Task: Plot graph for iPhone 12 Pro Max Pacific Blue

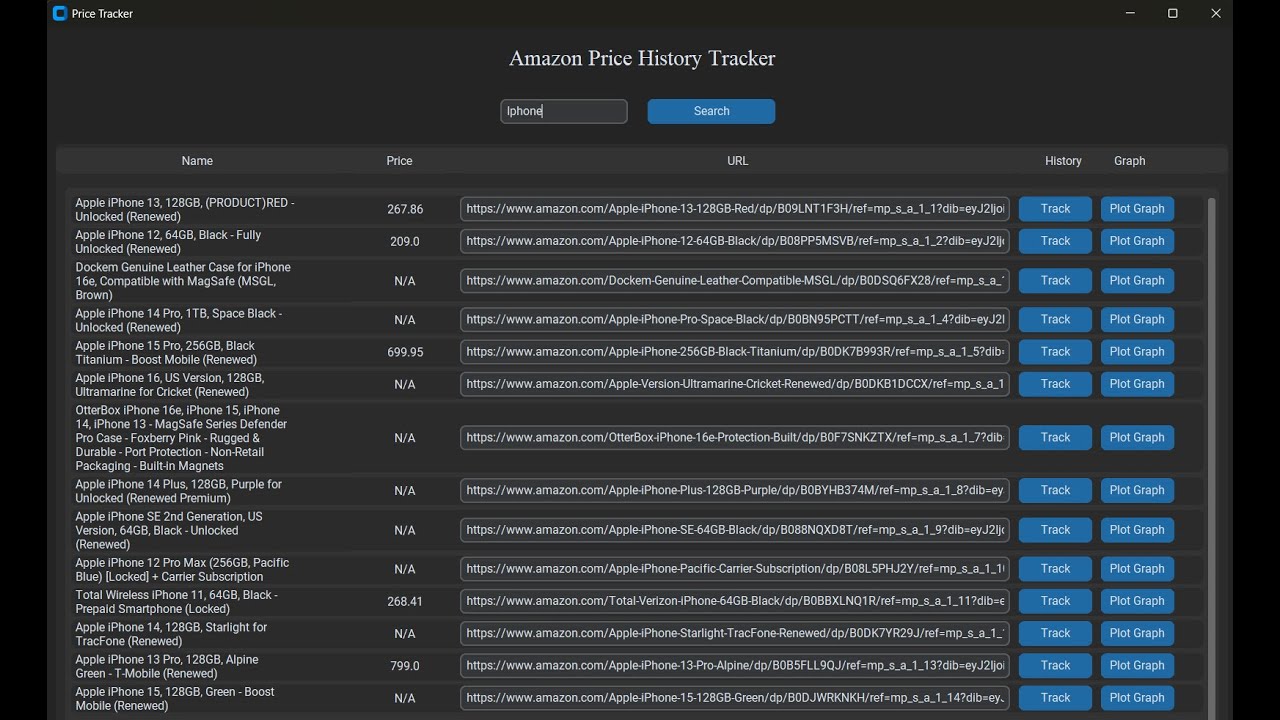Action: pyautogui.click(x=1137, y=569)
